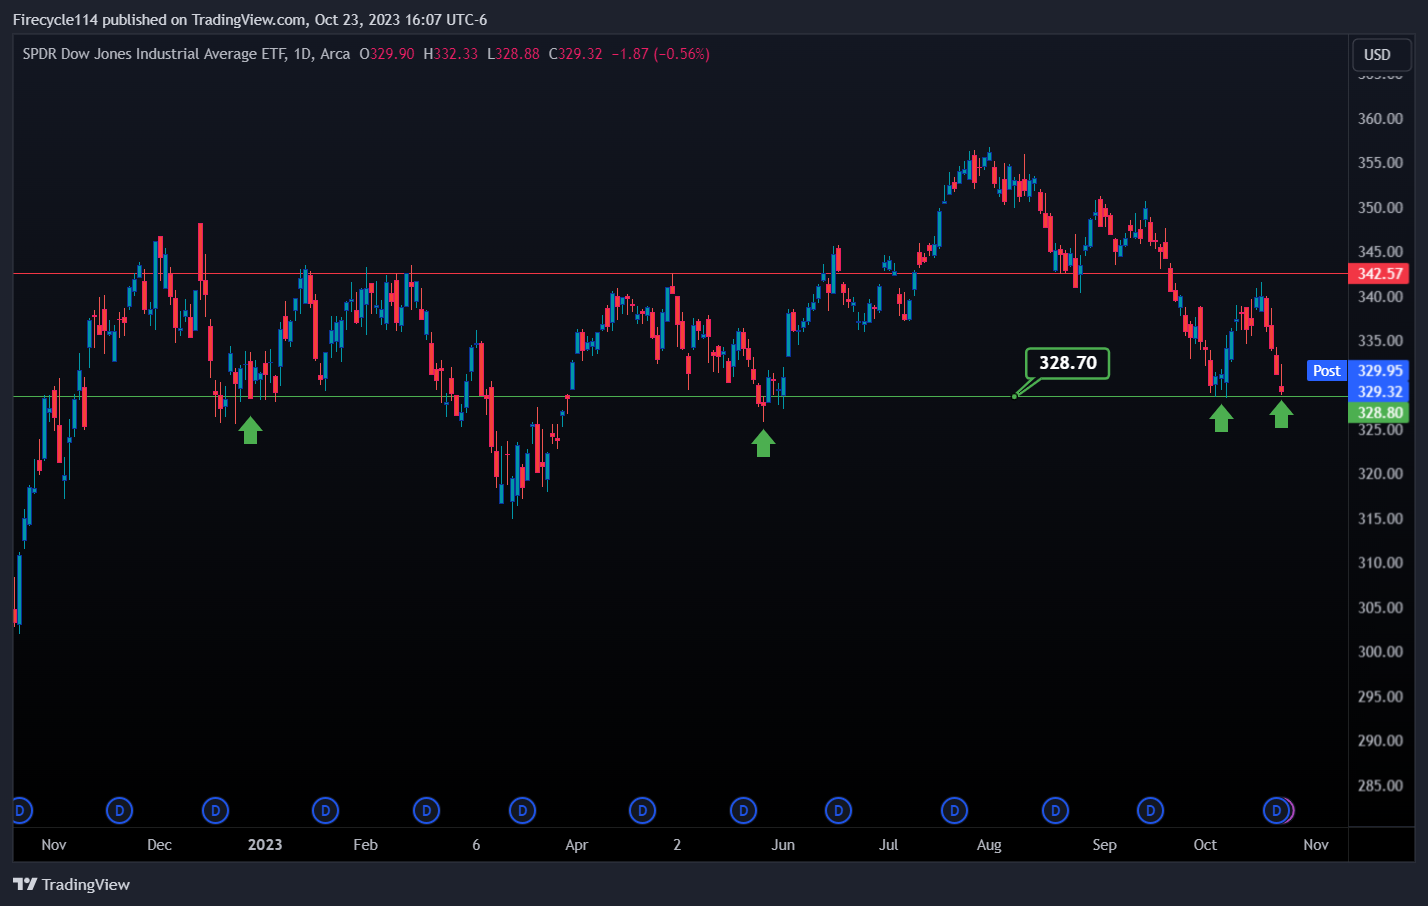Click the 2023 label on the time axis
Screen dimensions: 1428x906
pos(265,845)
